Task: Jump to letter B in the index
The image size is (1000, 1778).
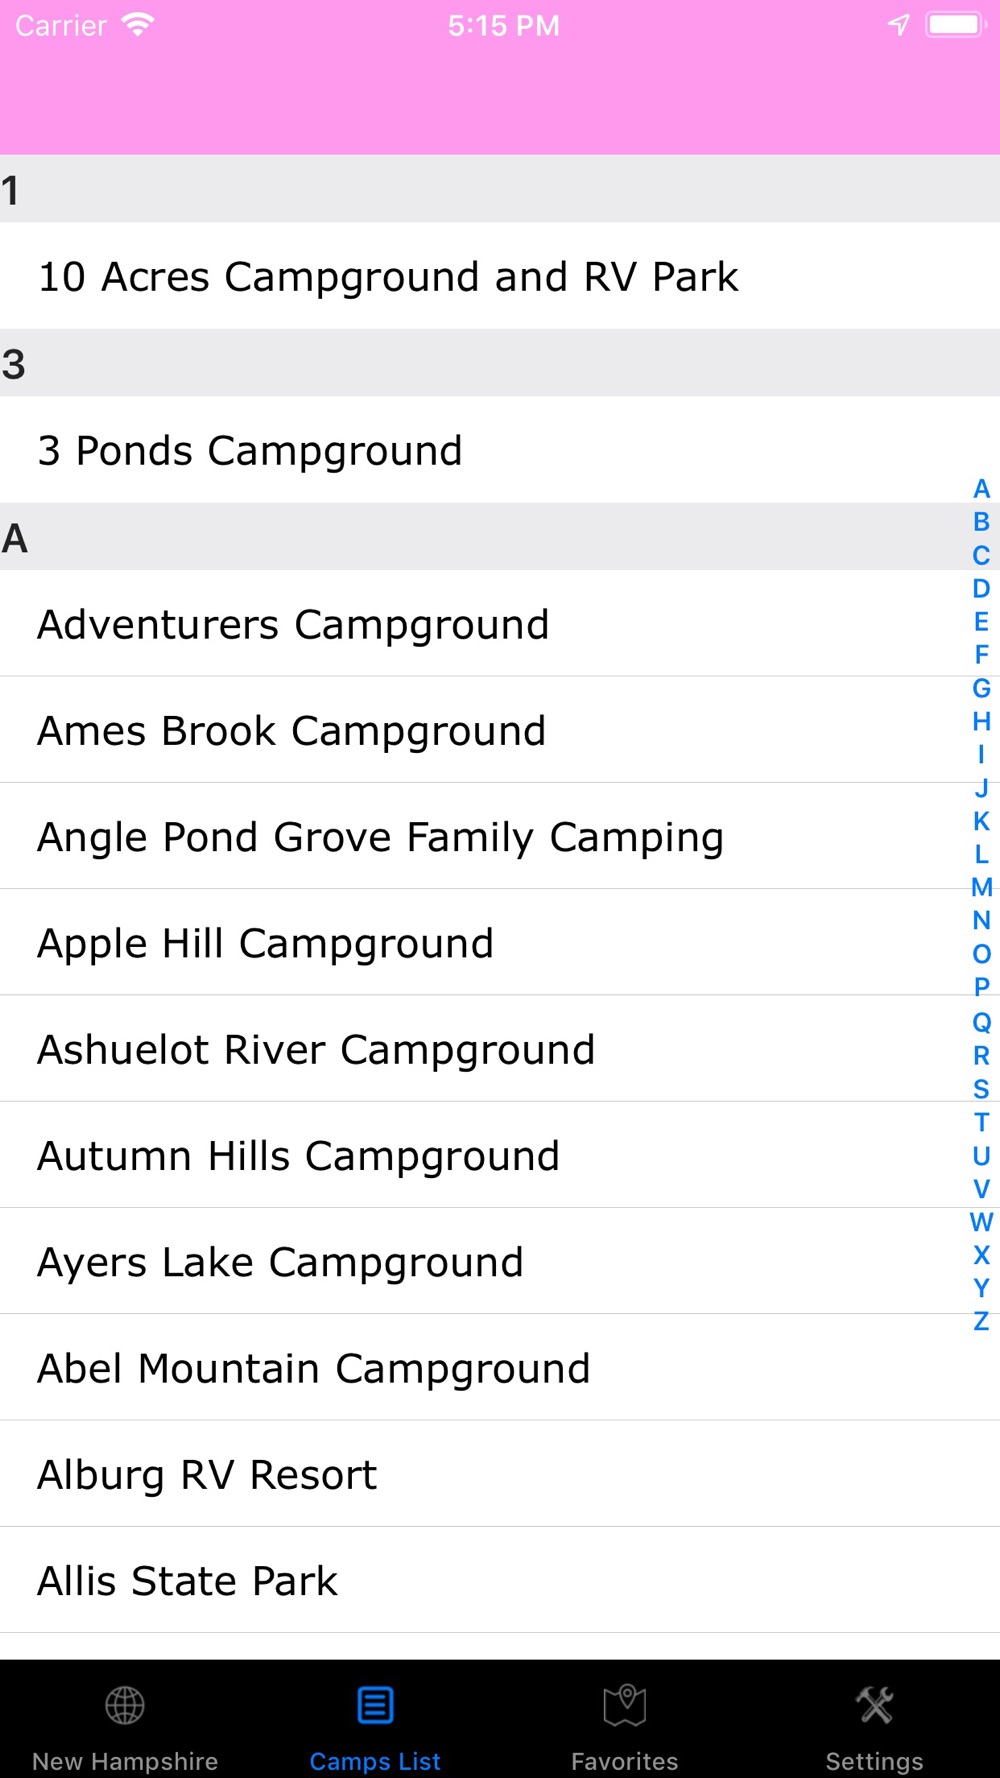Action: 981,522
